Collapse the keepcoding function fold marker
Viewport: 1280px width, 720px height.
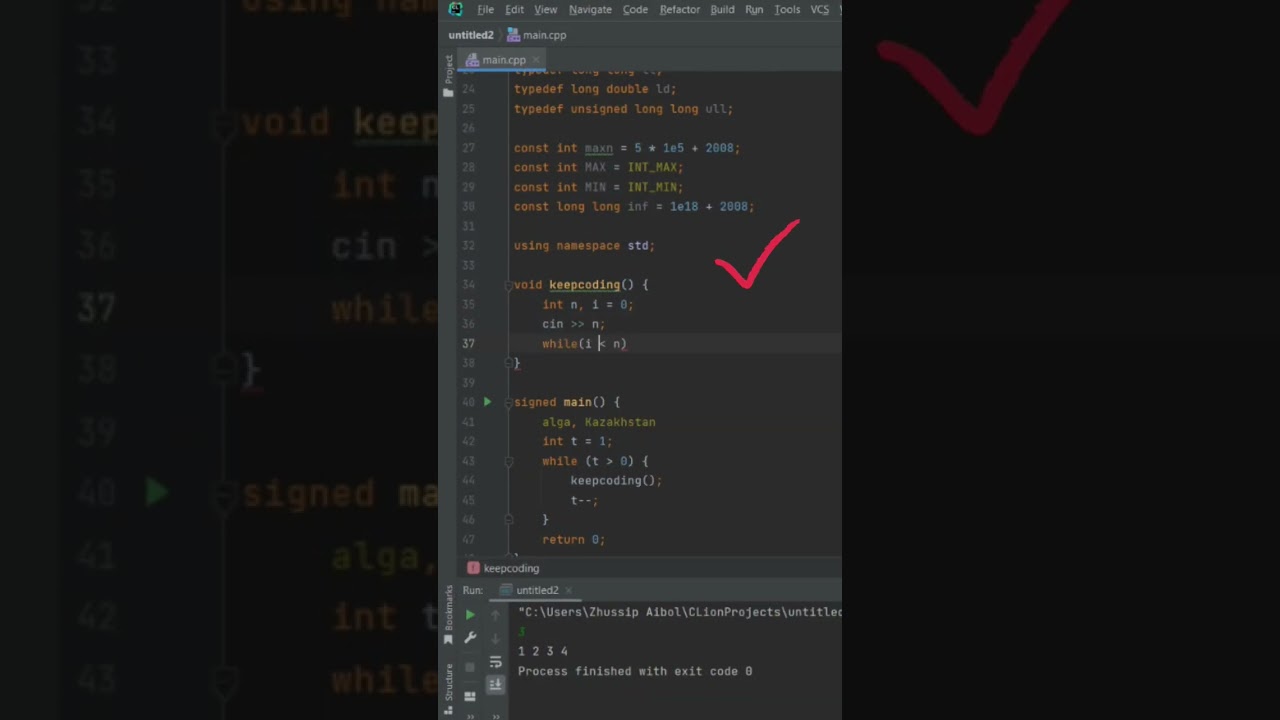pyautogui.click(x=509, y=285)
